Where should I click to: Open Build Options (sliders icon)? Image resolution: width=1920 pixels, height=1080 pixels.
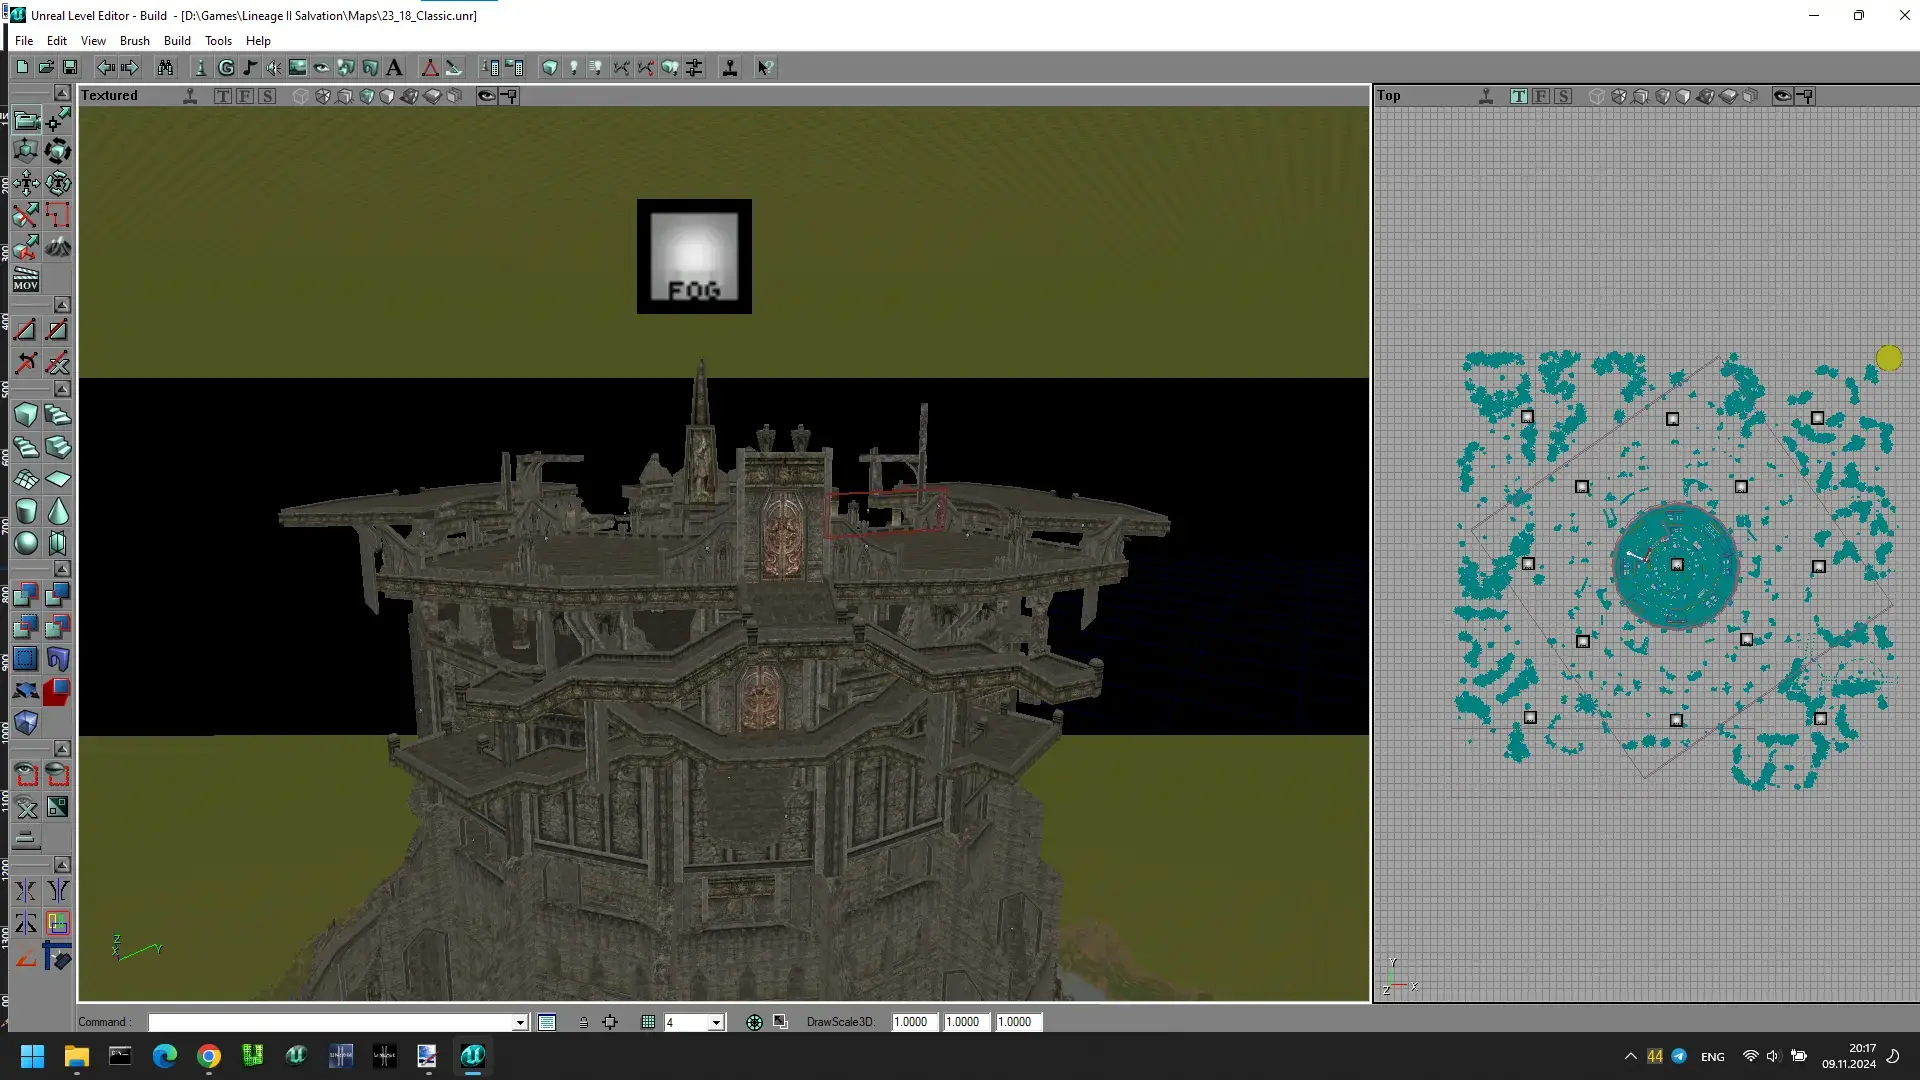click(x=694, y=67)
